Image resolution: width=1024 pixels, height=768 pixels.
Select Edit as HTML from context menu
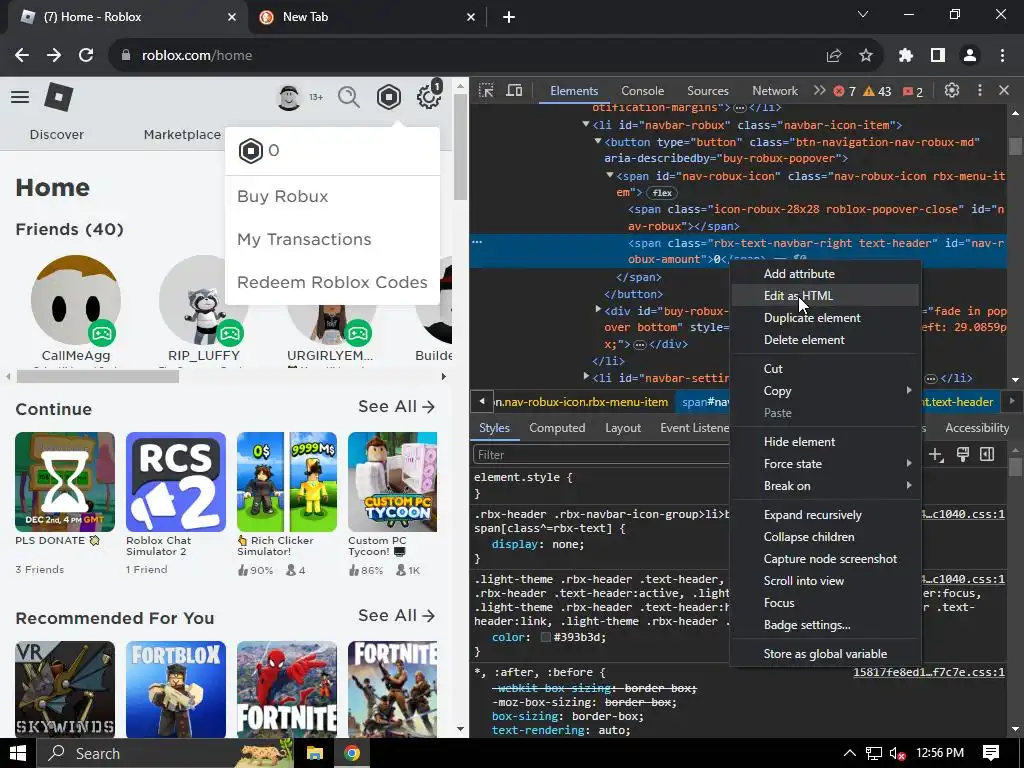[825, 296]
